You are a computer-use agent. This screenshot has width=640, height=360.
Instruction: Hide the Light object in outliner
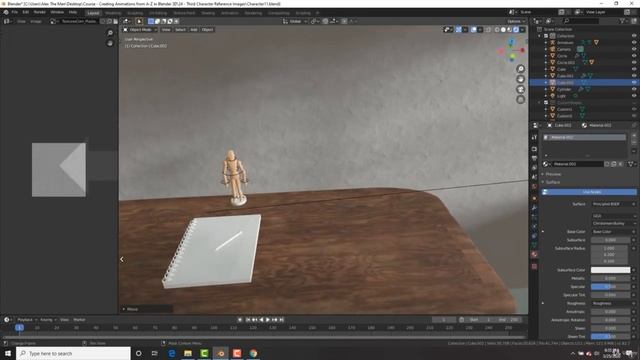pyautogui.click(x=634, y=96)
